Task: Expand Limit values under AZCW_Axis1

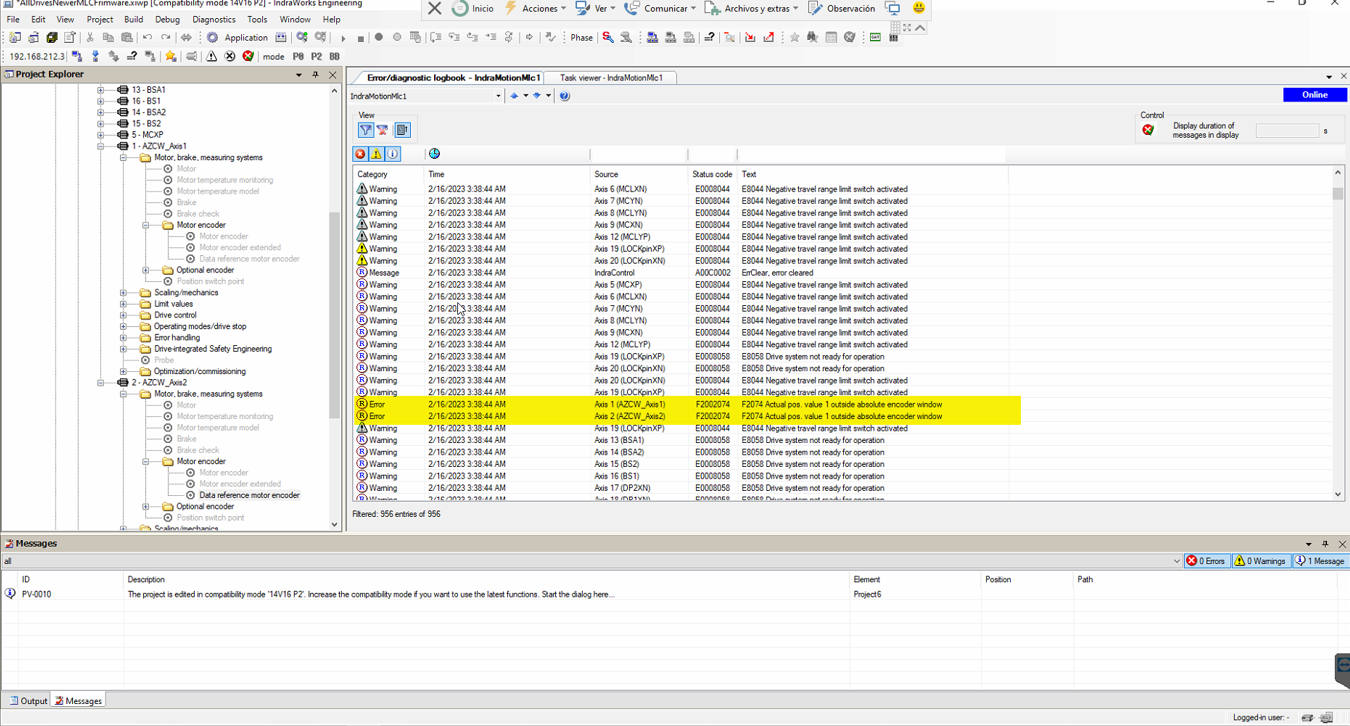Action: [123, 304]
